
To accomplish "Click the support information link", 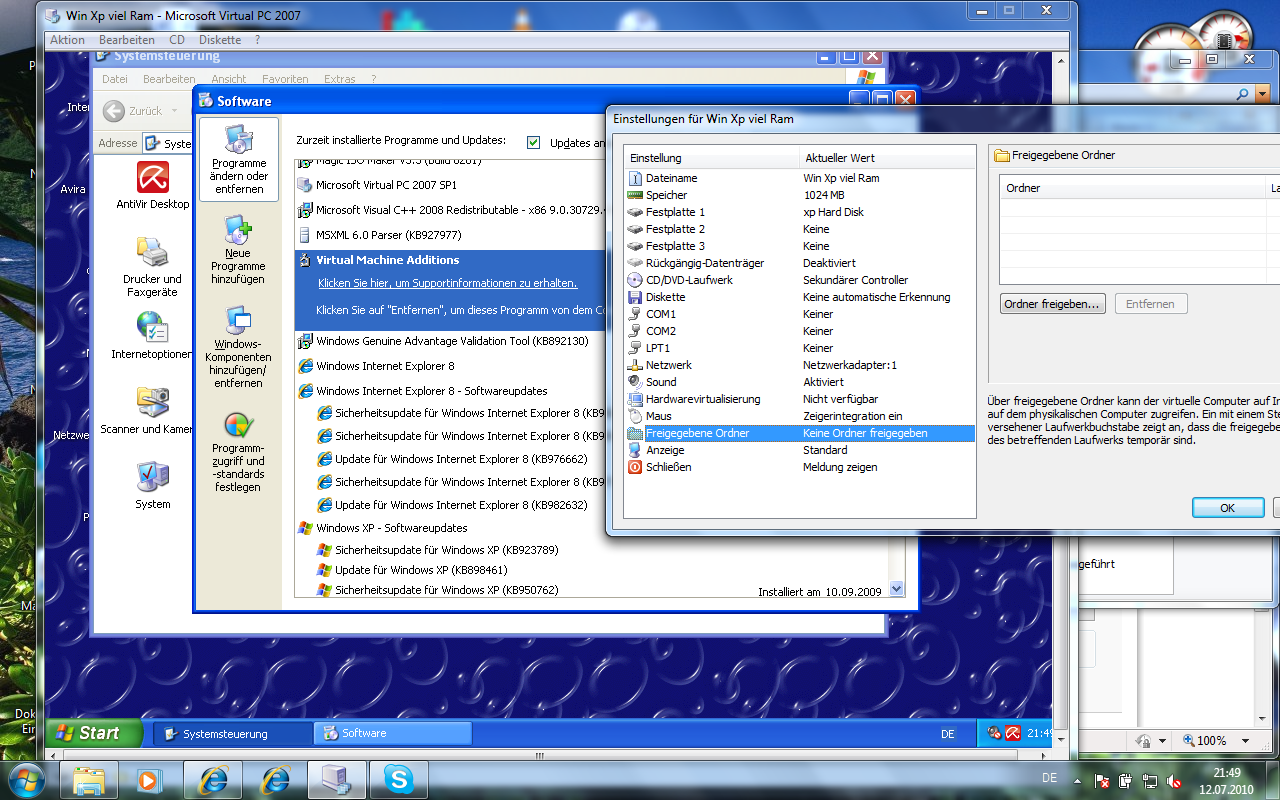I will click(x=447, y=283).
